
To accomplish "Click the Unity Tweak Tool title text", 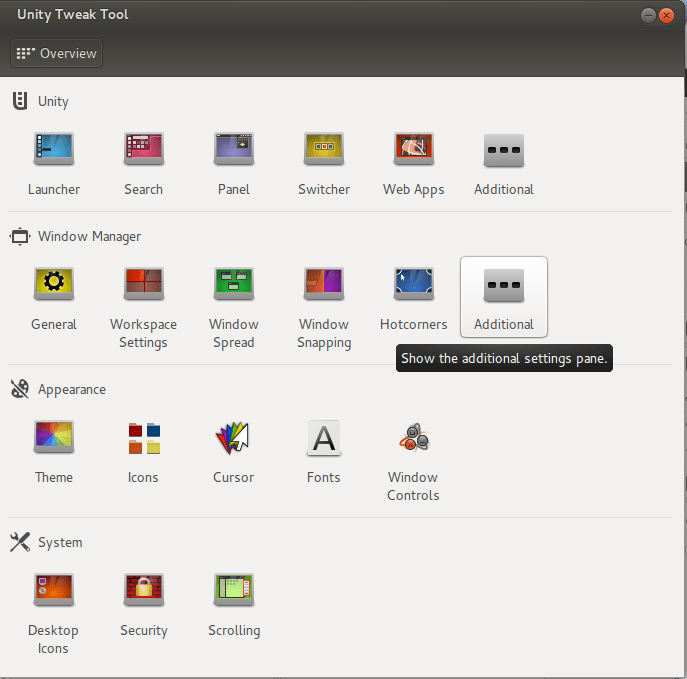I will [73, 14].
